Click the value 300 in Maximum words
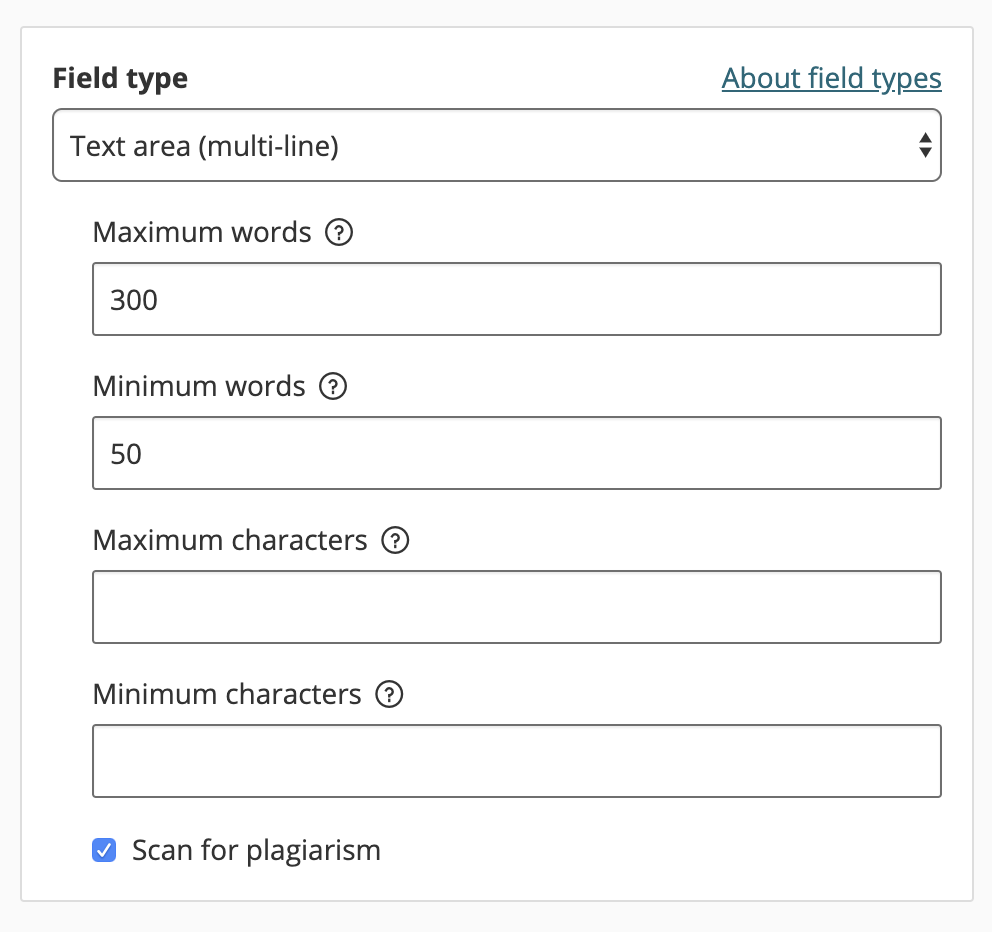The image size is (992, 932). click(x=134, y=300)
